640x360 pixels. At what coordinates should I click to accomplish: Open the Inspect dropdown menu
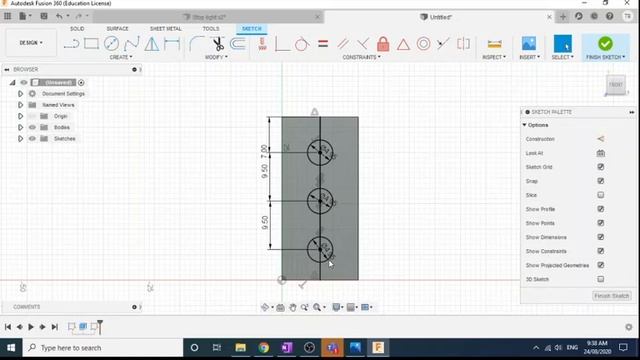tap(494, 57)
